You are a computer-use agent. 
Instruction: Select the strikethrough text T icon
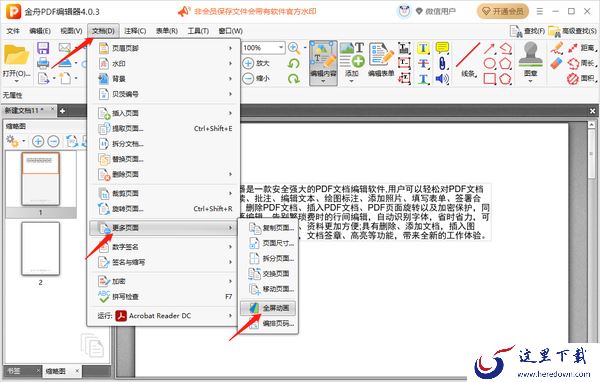pos(423,64)
